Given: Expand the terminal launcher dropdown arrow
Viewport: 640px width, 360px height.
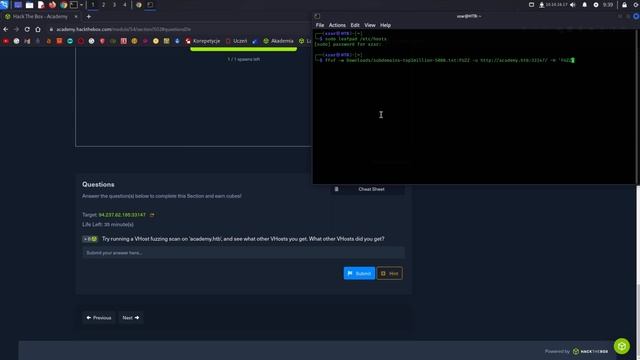Looking at the screenshot, I should (x=82, y=5).
